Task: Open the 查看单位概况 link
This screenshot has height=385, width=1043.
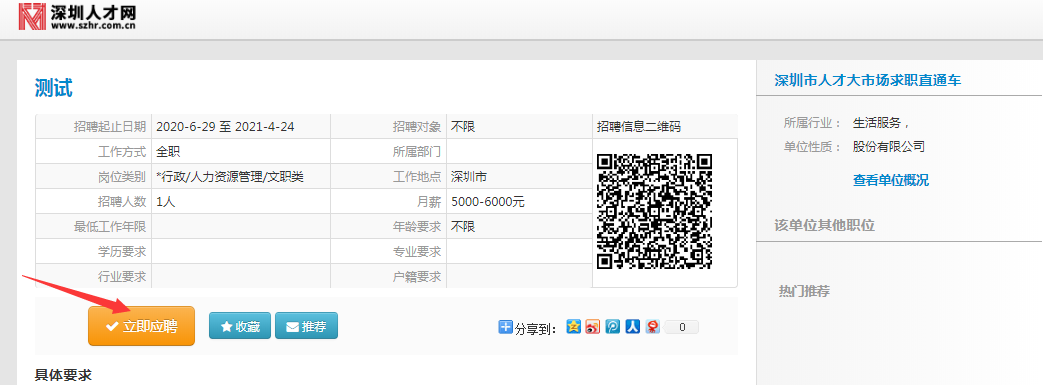Action: [x=891, y=180]
